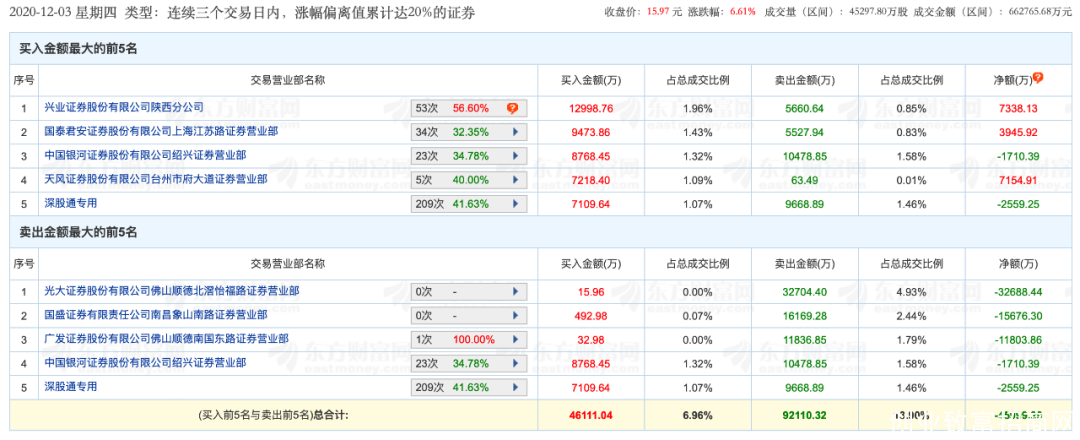Click percentage 1.96% in buy table
This screenshot has width=1080, height=440.
pos(698,108)
